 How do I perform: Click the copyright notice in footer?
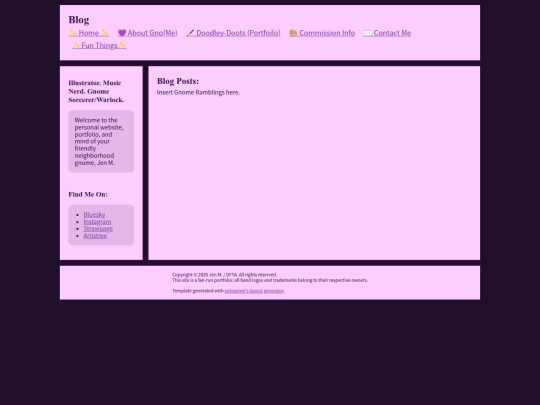click(x=224, y=275)
